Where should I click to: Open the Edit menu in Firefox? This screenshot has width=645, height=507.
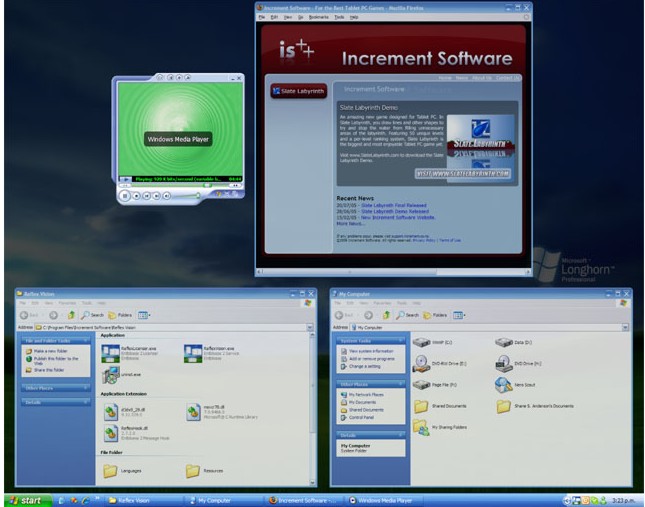click(x=274, y=17)
